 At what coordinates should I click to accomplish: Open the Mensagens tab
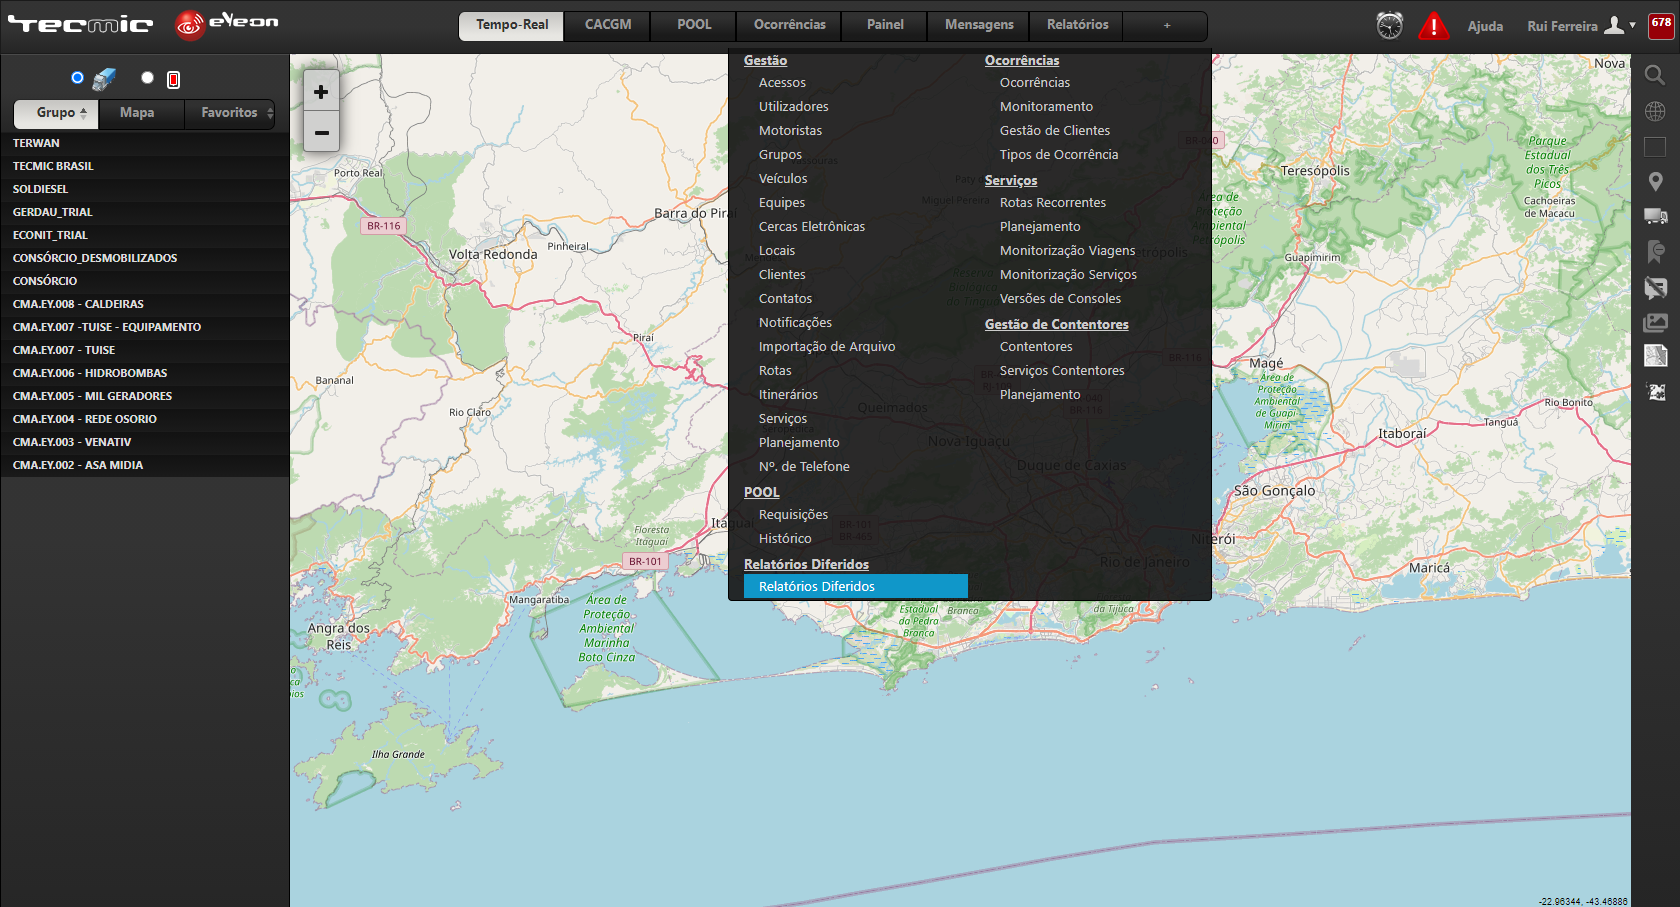tap(979, 25)
